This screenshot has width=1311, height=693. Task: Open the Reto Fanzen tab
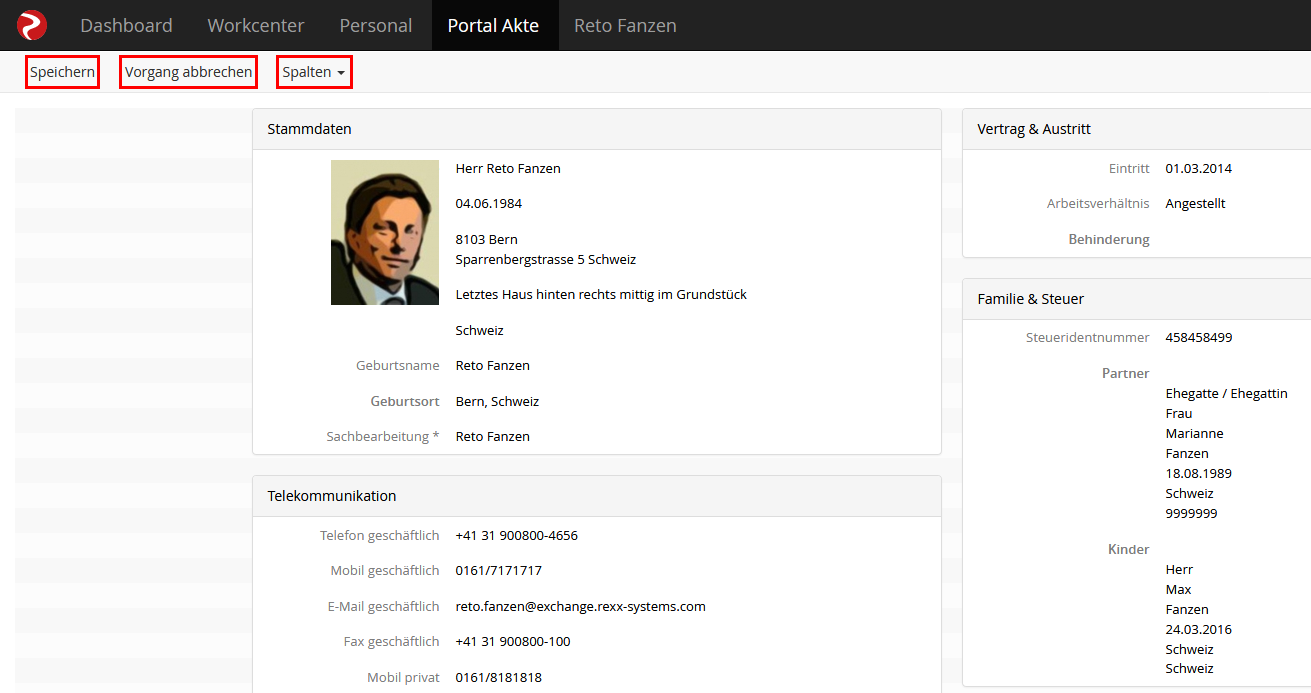(625, 25)
